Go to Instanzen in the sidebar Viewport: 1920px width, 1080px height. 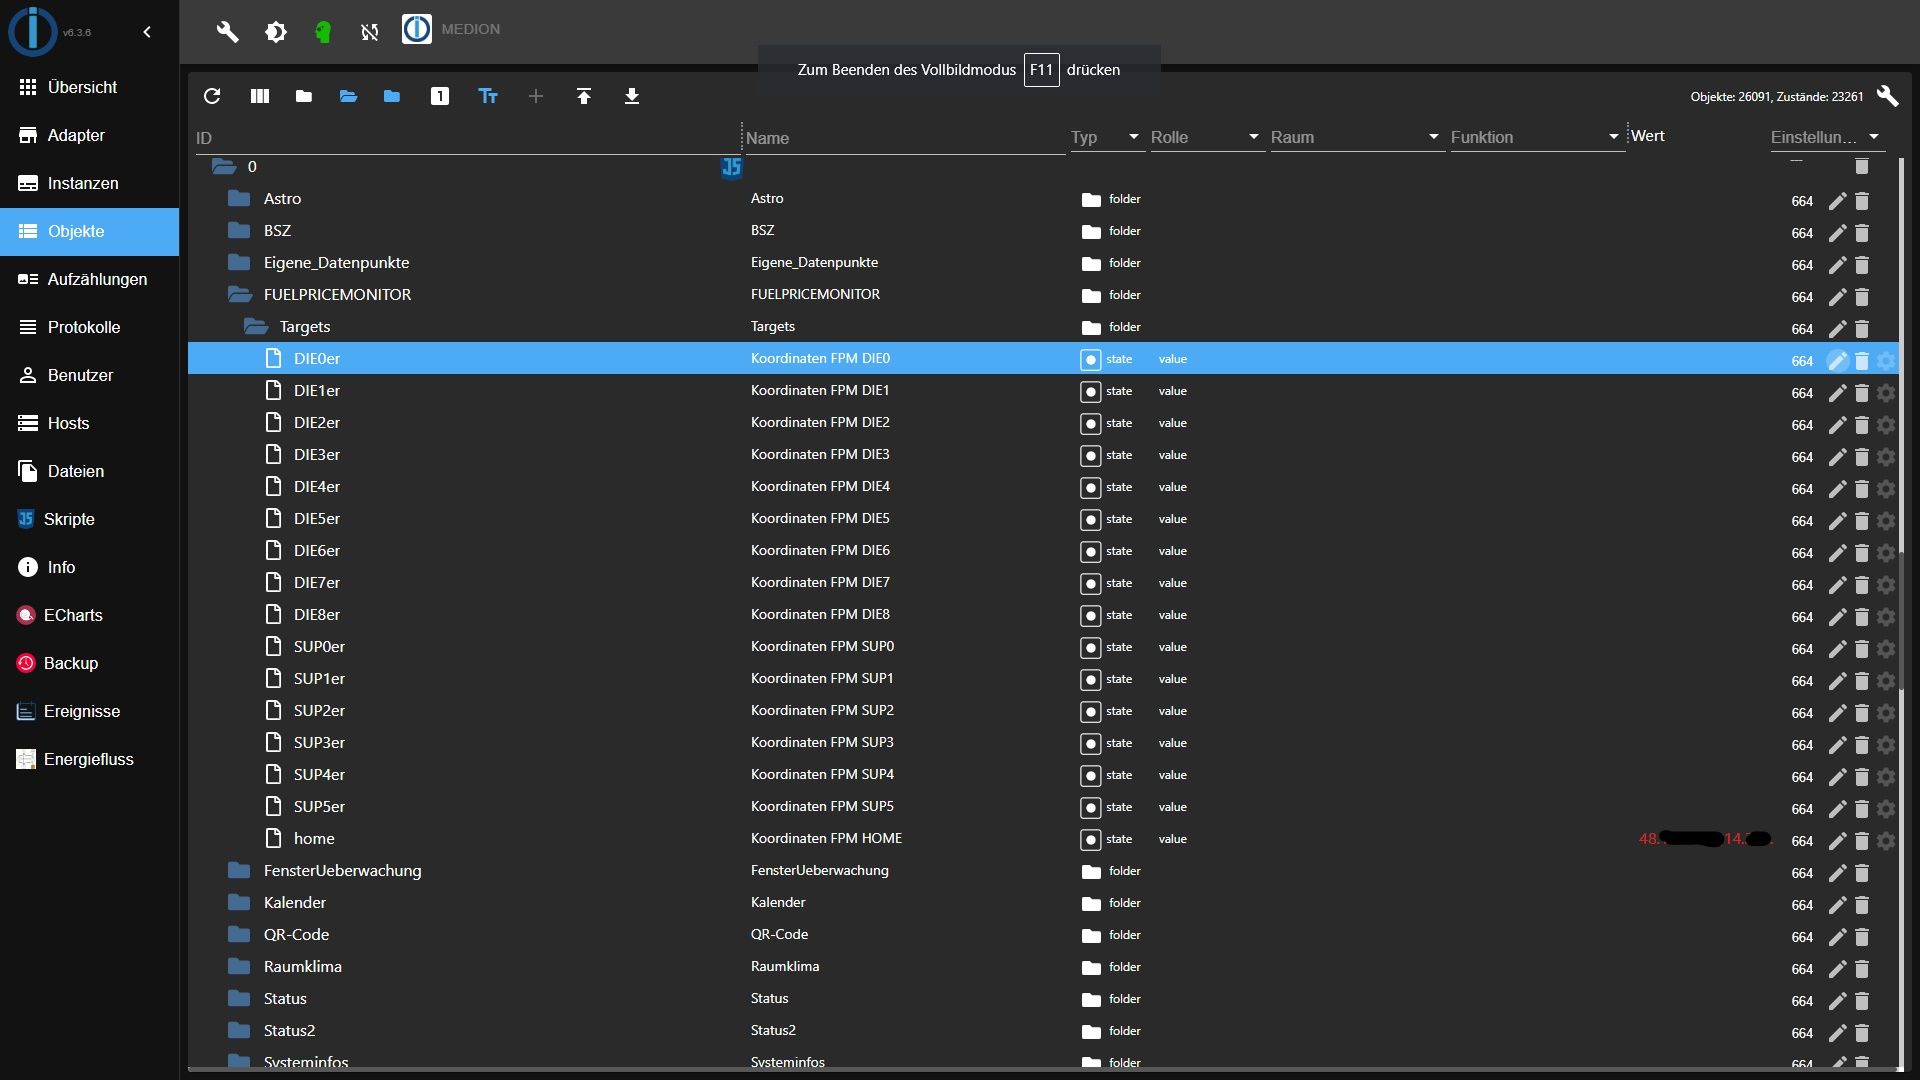tap(83, 183)
